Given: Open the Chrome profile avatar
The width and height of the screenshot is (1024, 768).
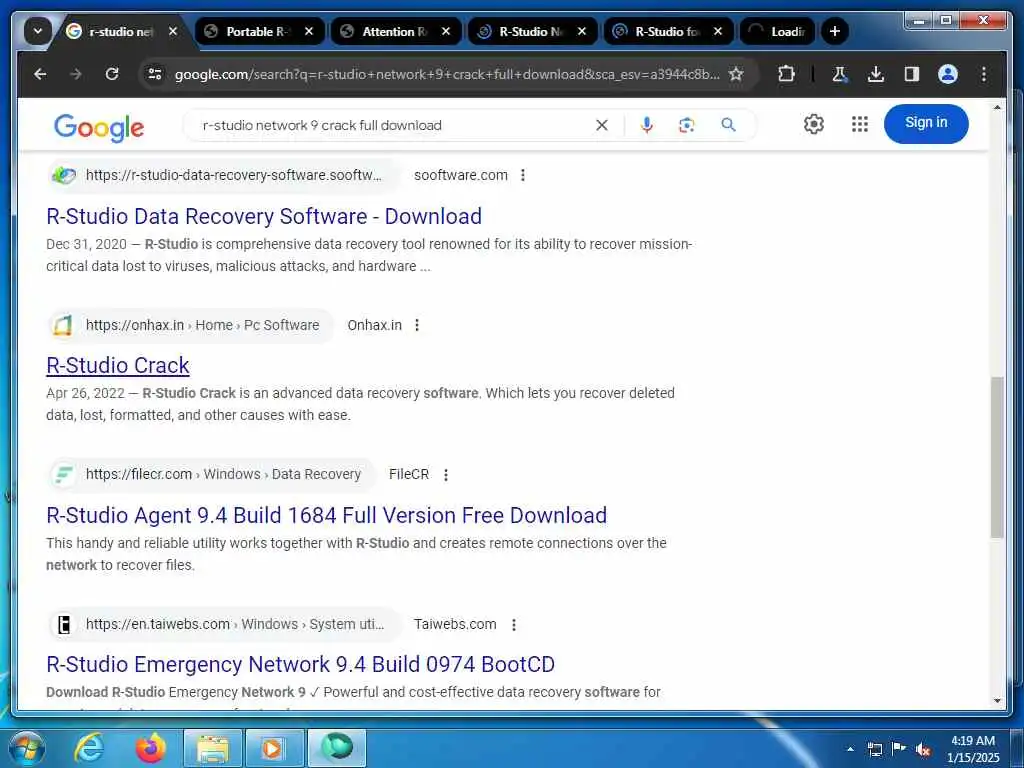Looking at the screenshot, I should (948, 74).
